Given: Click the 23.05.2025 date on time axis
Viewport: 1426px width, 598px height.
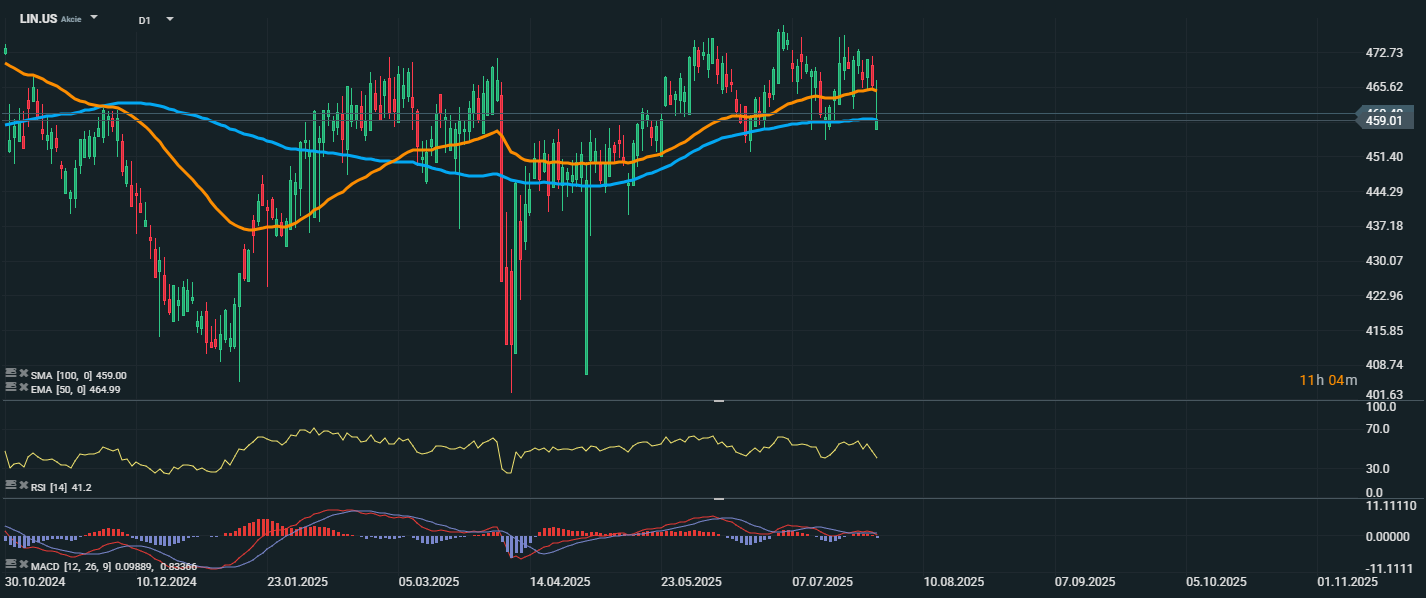Looking at the screenshot, I should point(691,581).
